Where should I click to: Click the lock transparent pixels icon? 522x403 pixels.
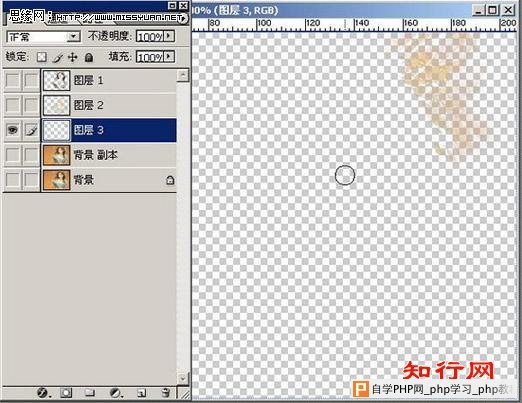[x=41, y=57]
